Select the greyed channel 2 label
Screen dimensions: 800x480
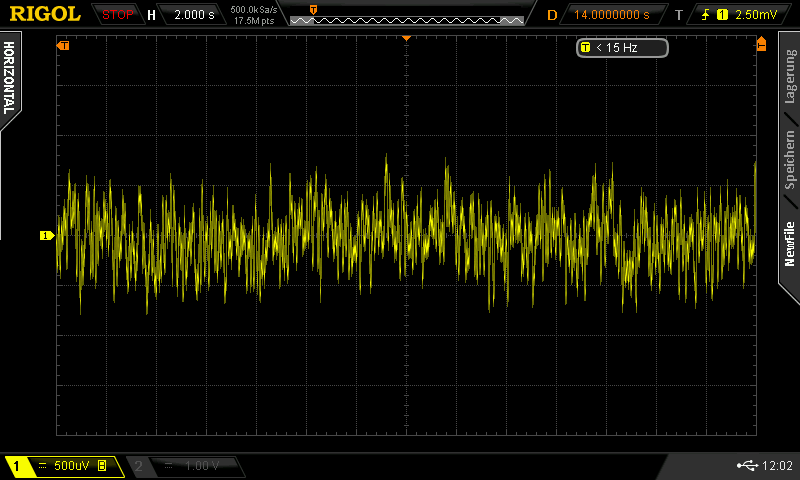coord(138,466)
